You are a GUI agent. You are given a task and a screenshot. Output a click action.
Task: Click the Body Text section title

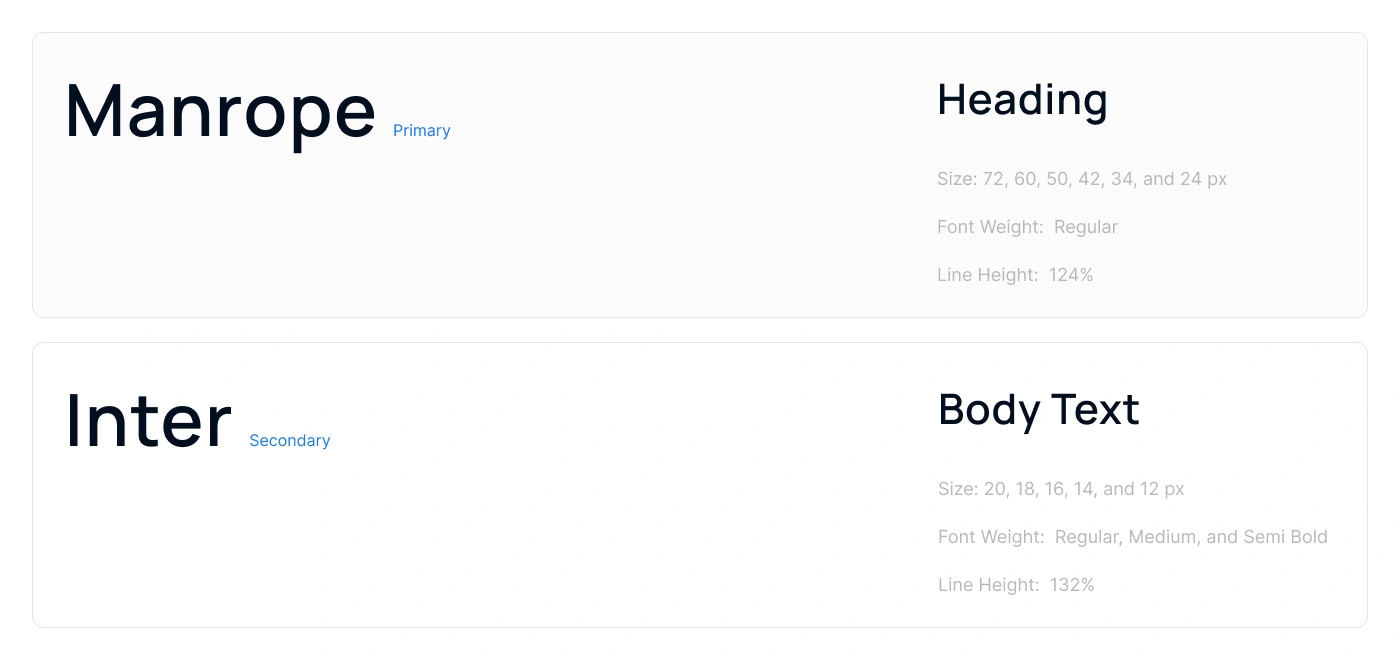click(1038, 410)
